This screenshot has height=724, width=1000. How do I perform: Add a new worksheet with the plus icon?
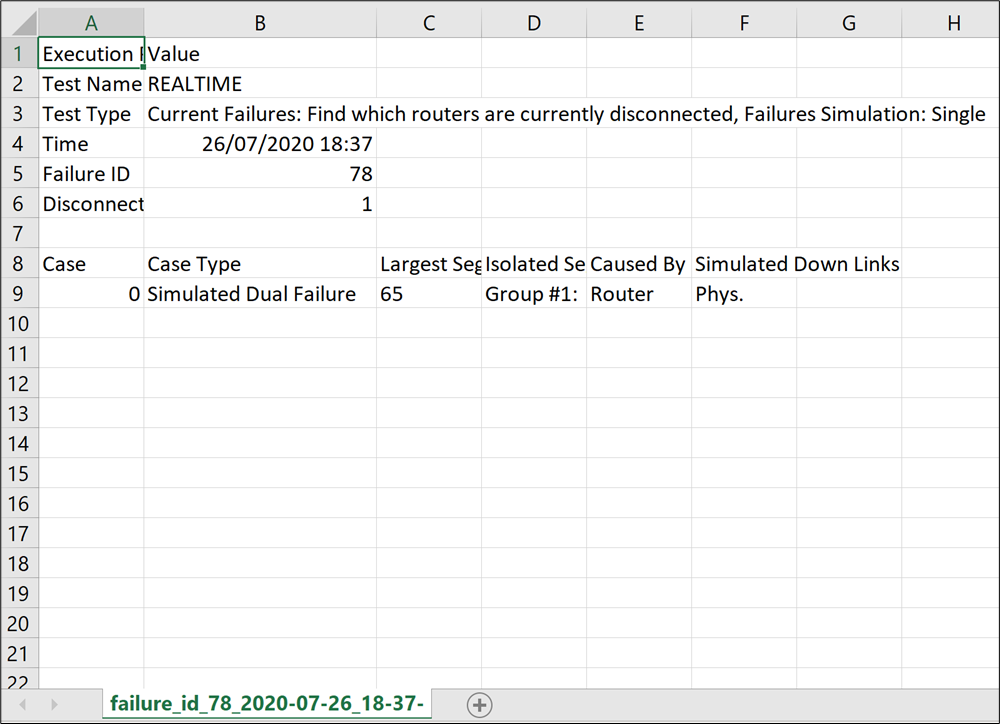coord(479,704)
